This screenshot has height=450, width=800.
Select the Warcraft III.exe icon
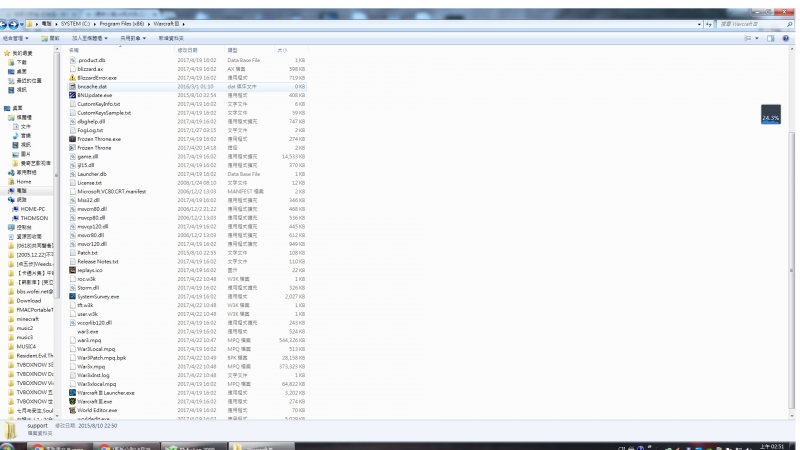(x=72, y=402)
